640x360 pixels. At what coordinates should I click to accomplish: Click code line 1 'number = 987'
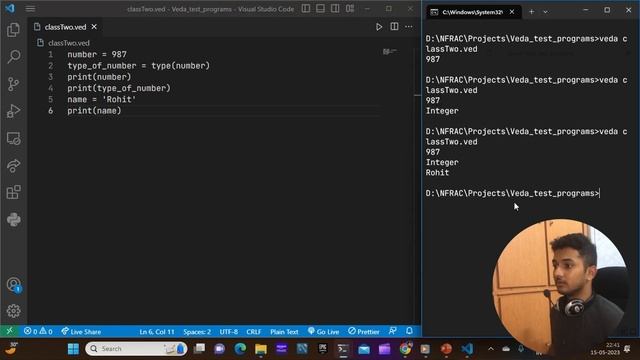click(97, 54)
